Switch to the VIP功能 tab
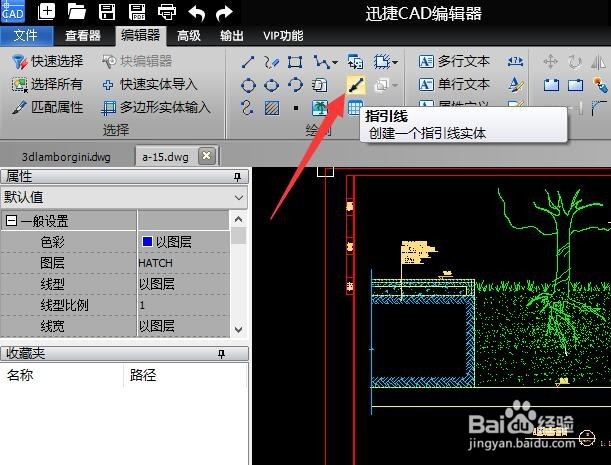 [x=283, y=36]
